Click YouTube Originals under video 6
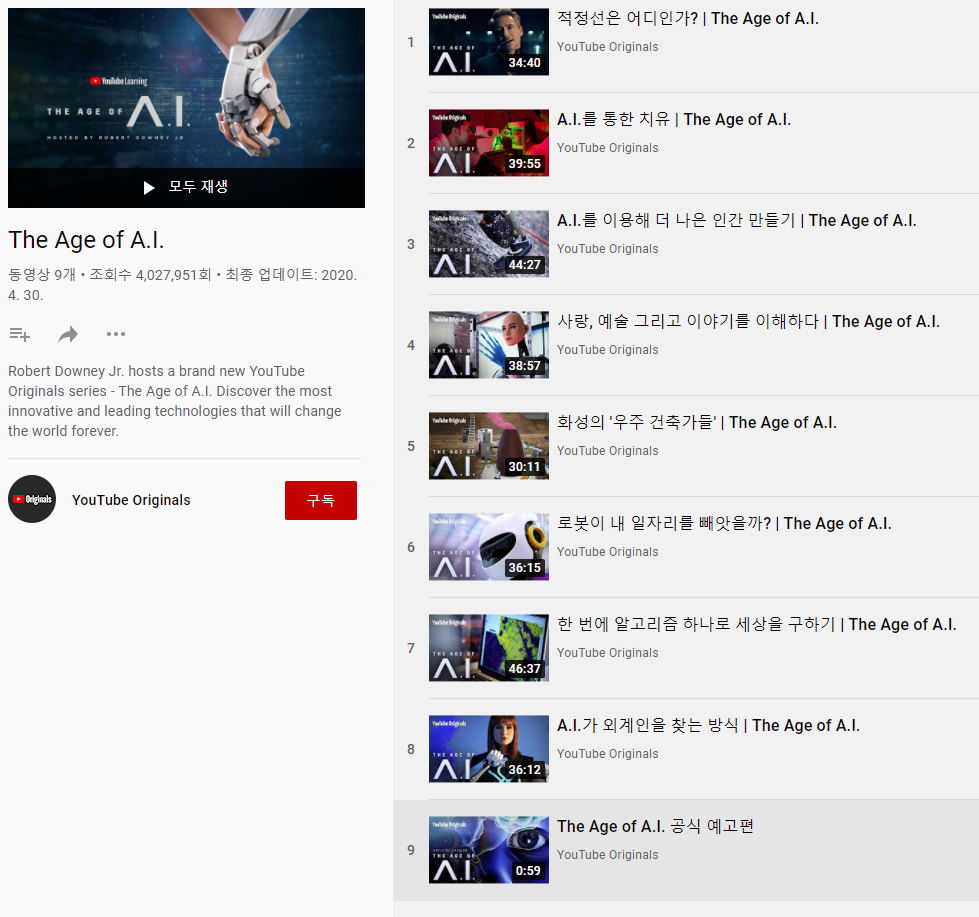This screenshot has width=979, height=917. point(608,552)
